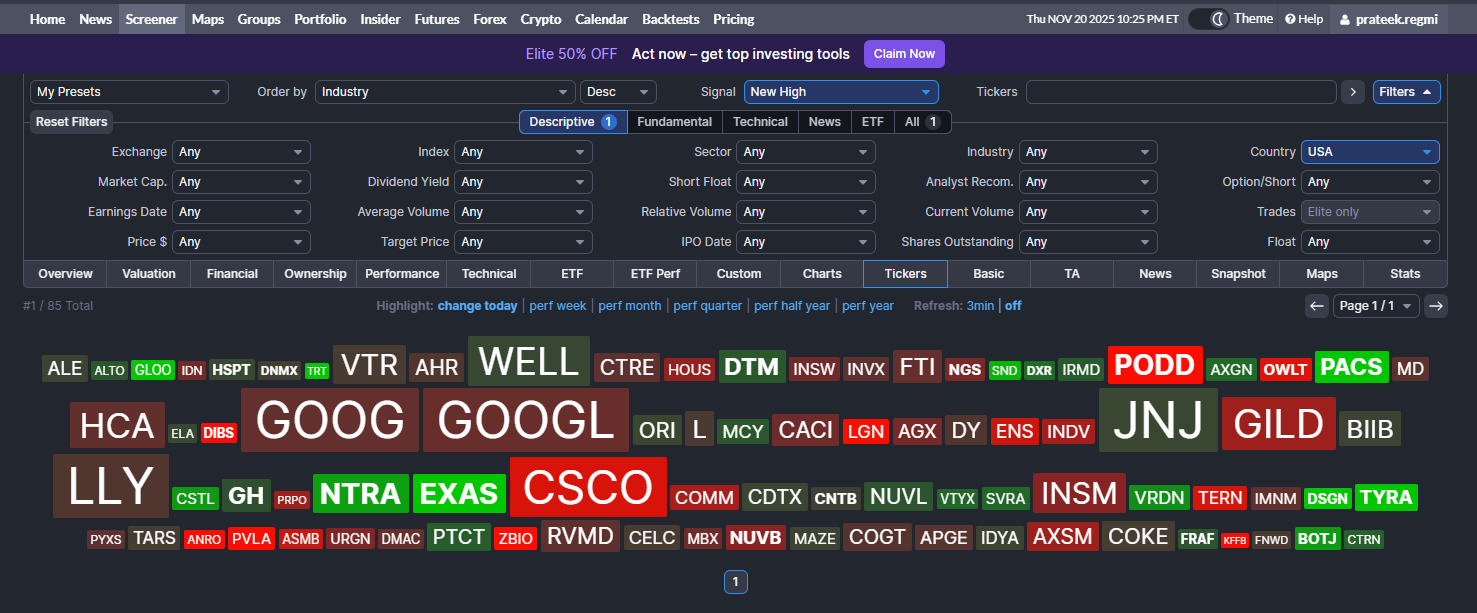1477x613 pixels.
Task: Open the Sector filter dropdown
Action: [x=806, y=152]
